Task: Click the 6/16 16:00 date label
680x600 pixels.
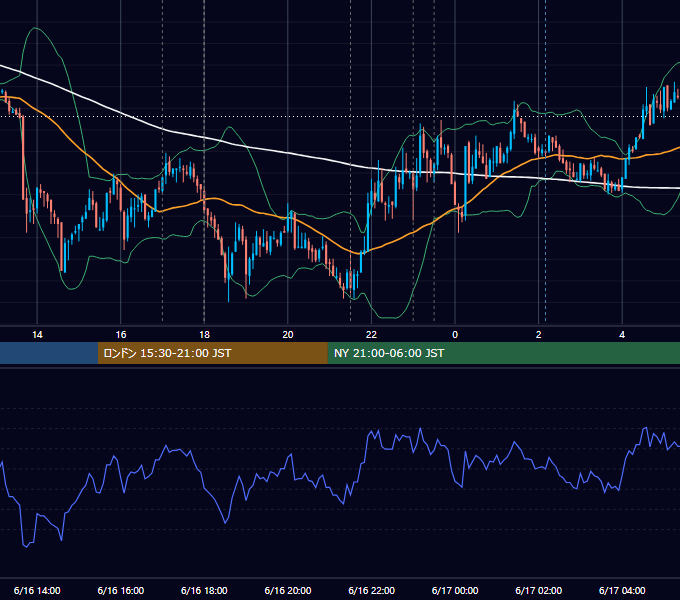Action: (121, 590)
